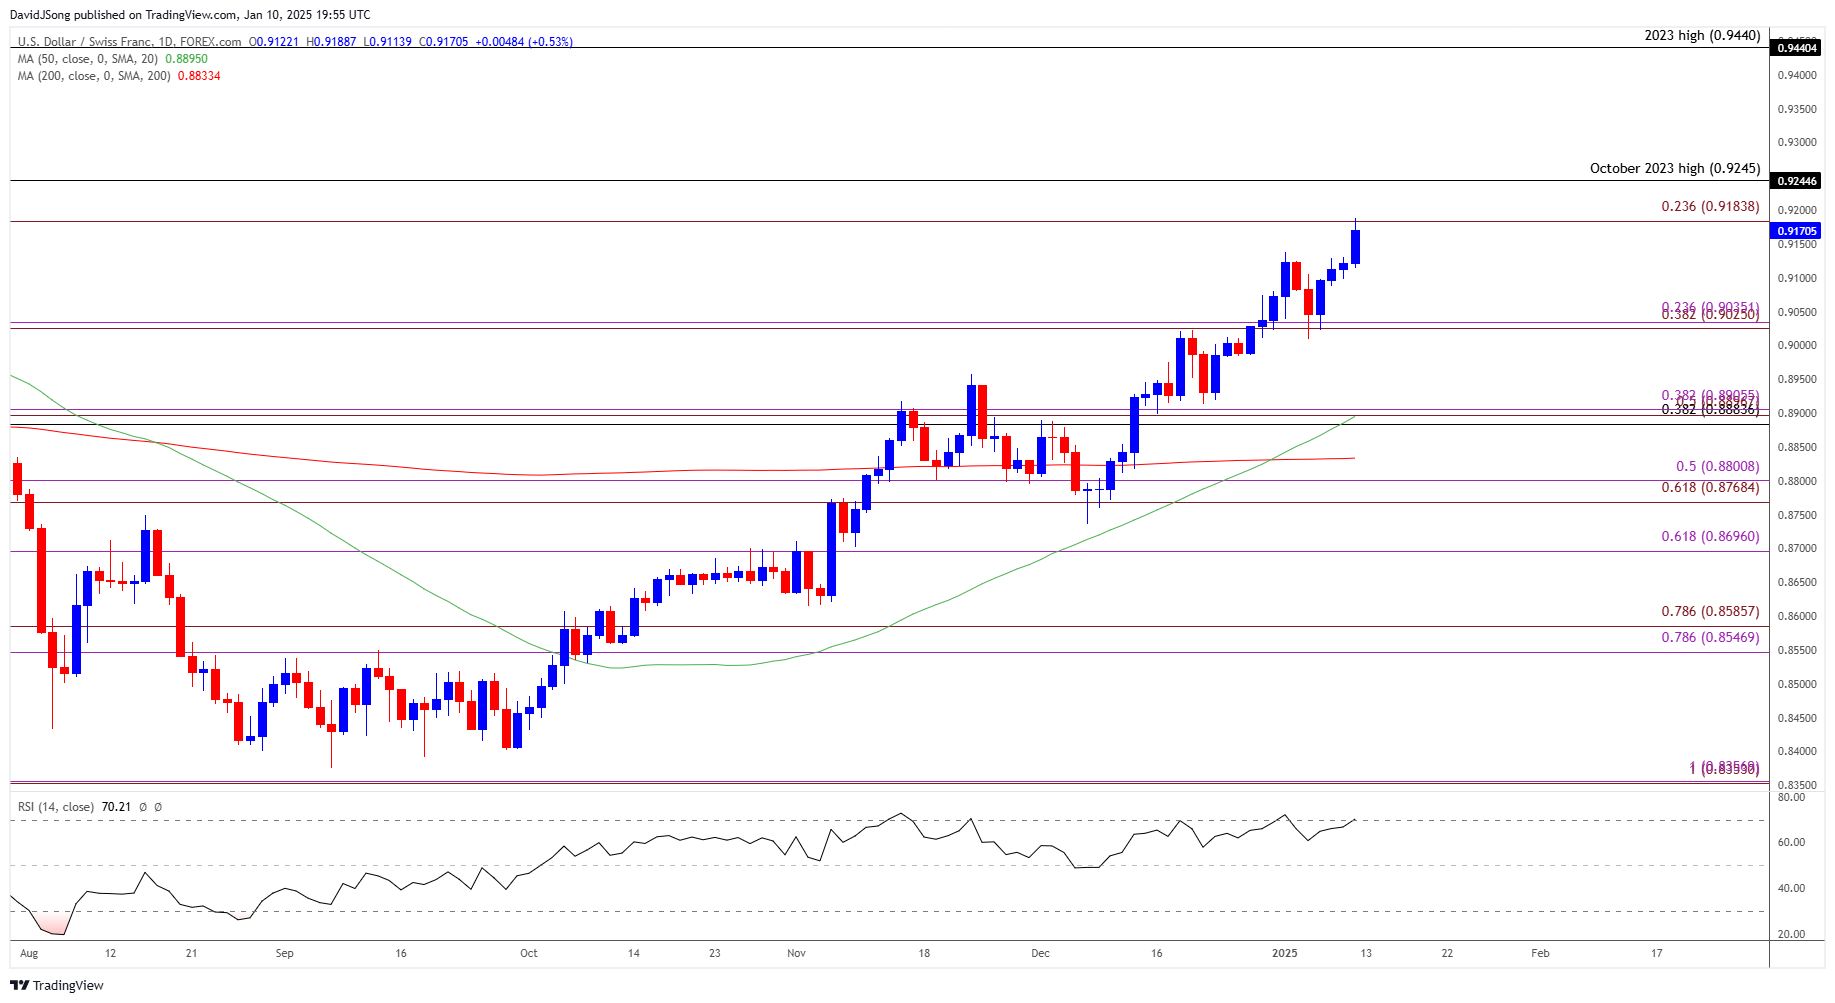Click the 0.382 (0.88836) Fibonacci label
Screen dimensions: 1835x1003
(x=1710, y=409)
